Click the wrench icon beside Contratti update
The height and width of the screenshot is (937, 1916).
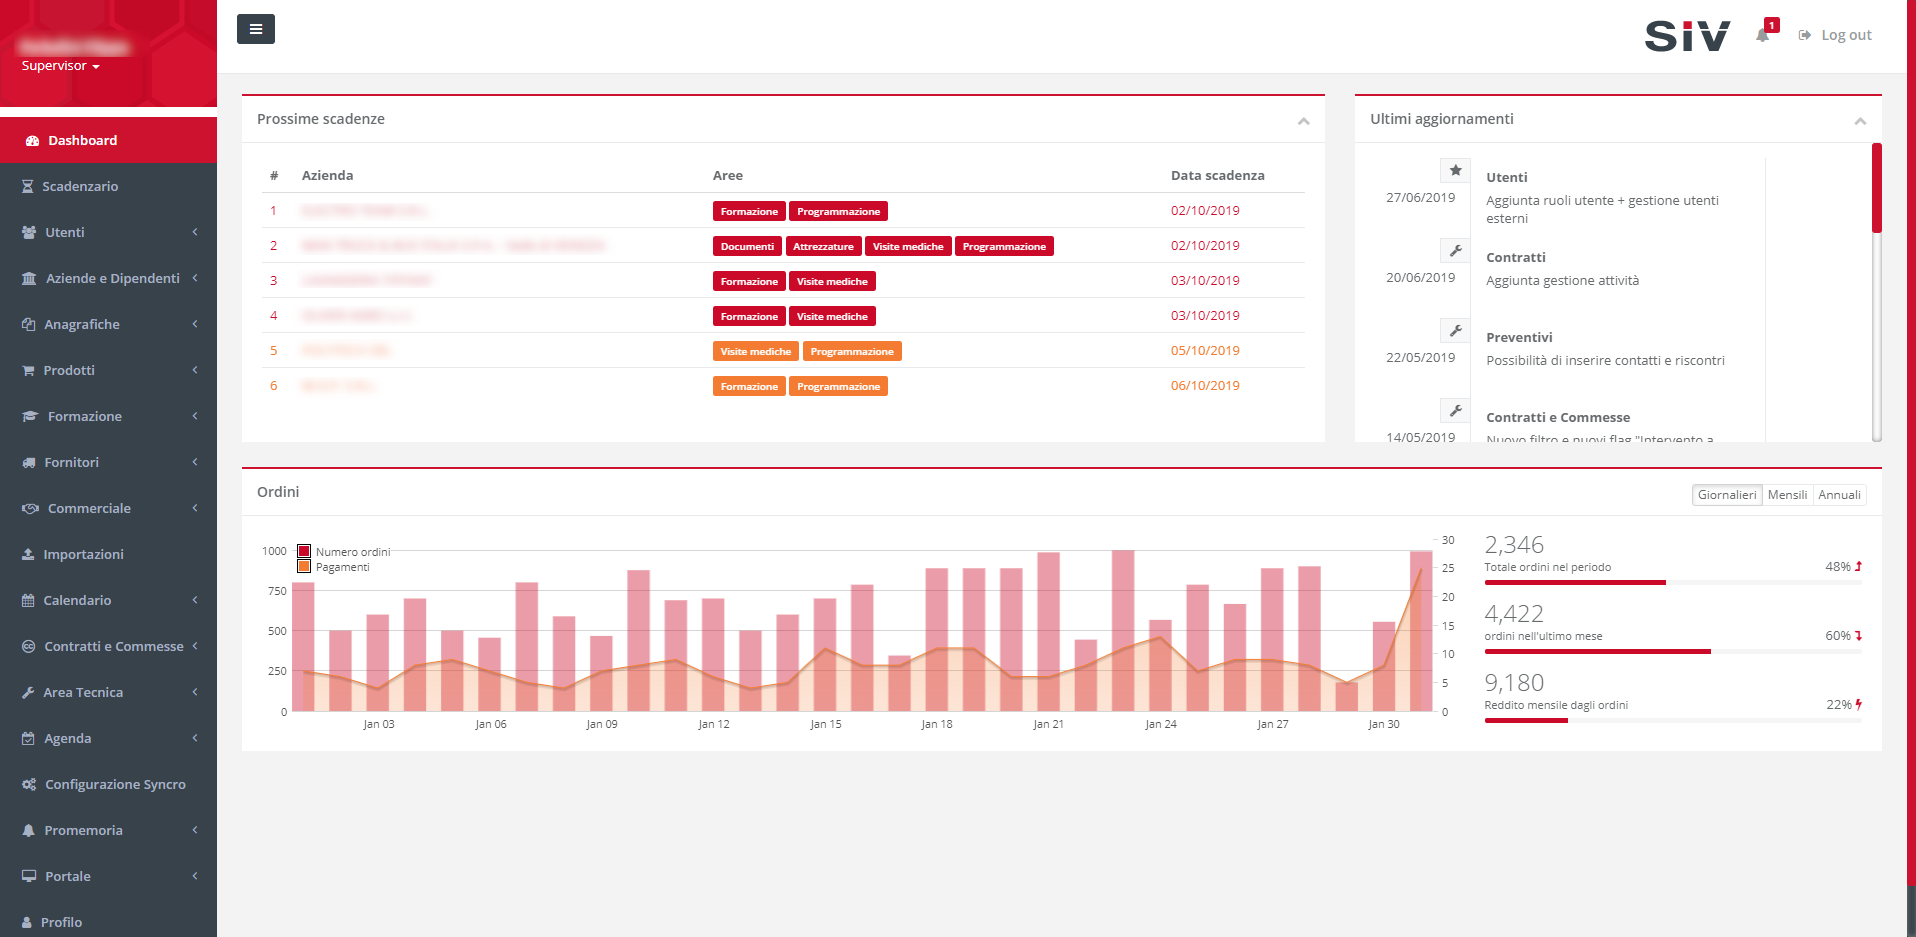point(1455,251)
